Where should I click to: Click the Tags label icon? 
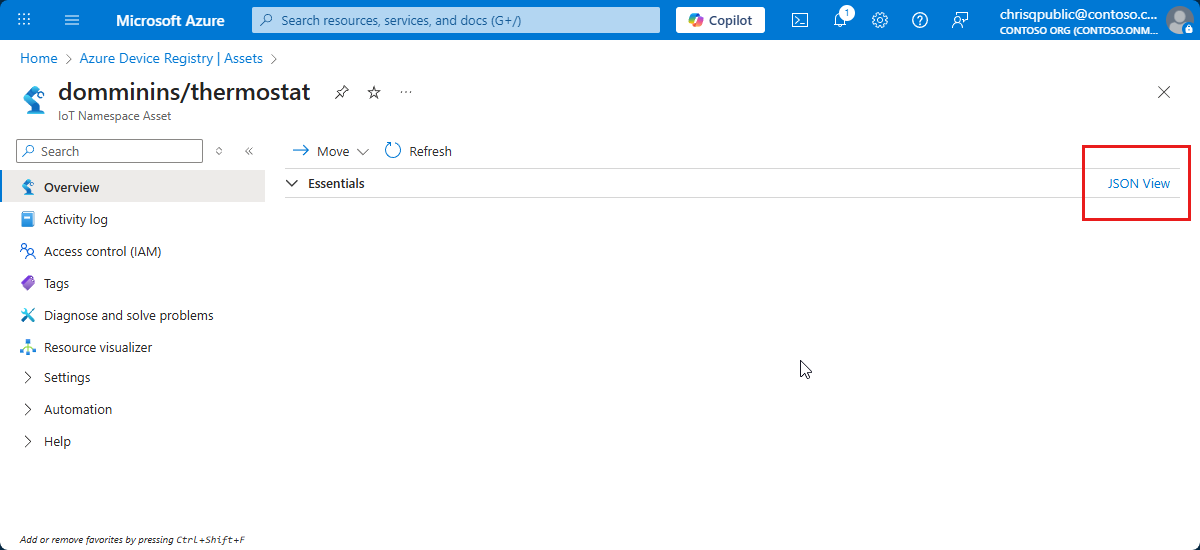(x=28, y=283)
